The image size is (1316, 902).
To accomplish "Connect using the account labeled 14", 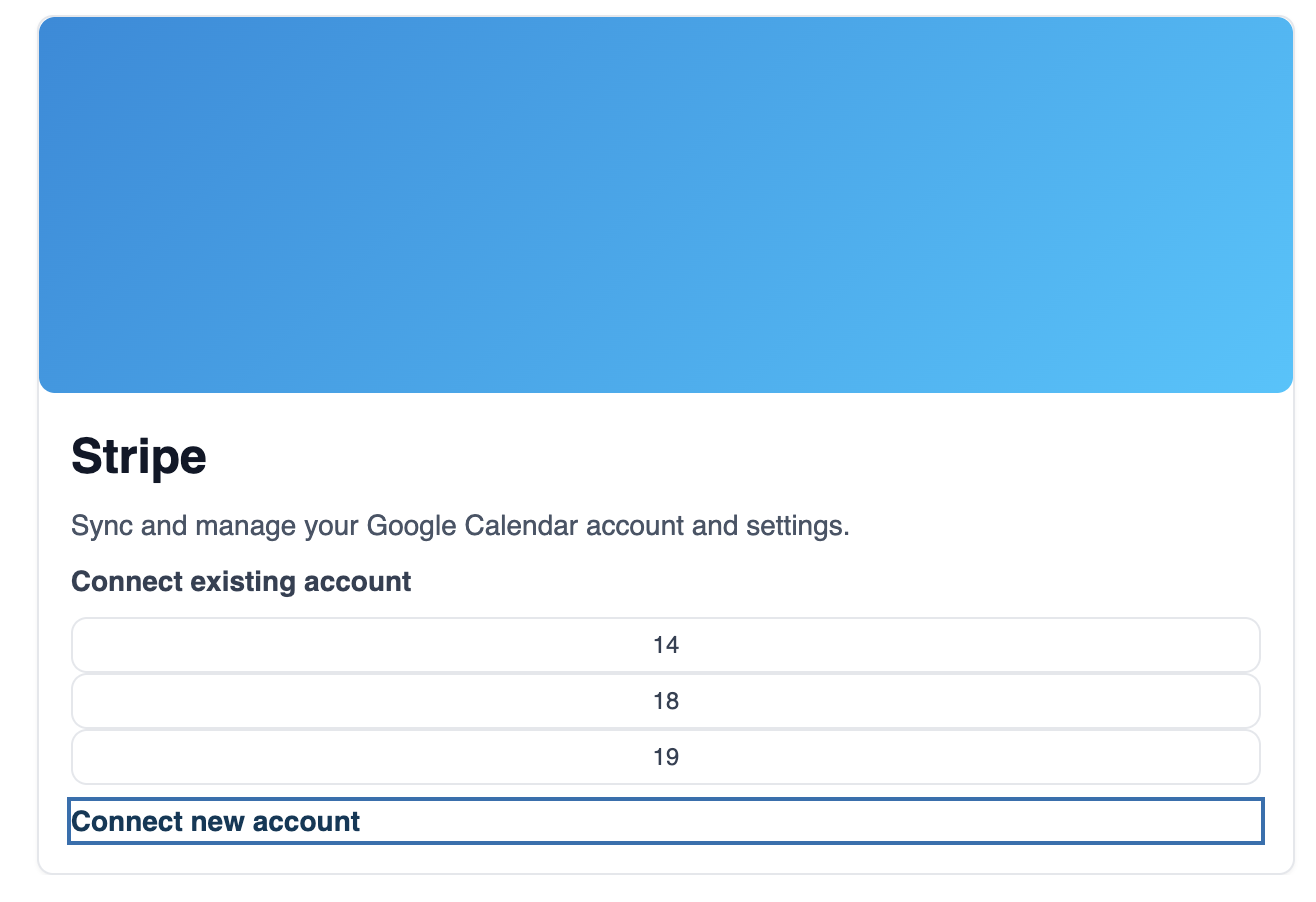I will 665,645.
